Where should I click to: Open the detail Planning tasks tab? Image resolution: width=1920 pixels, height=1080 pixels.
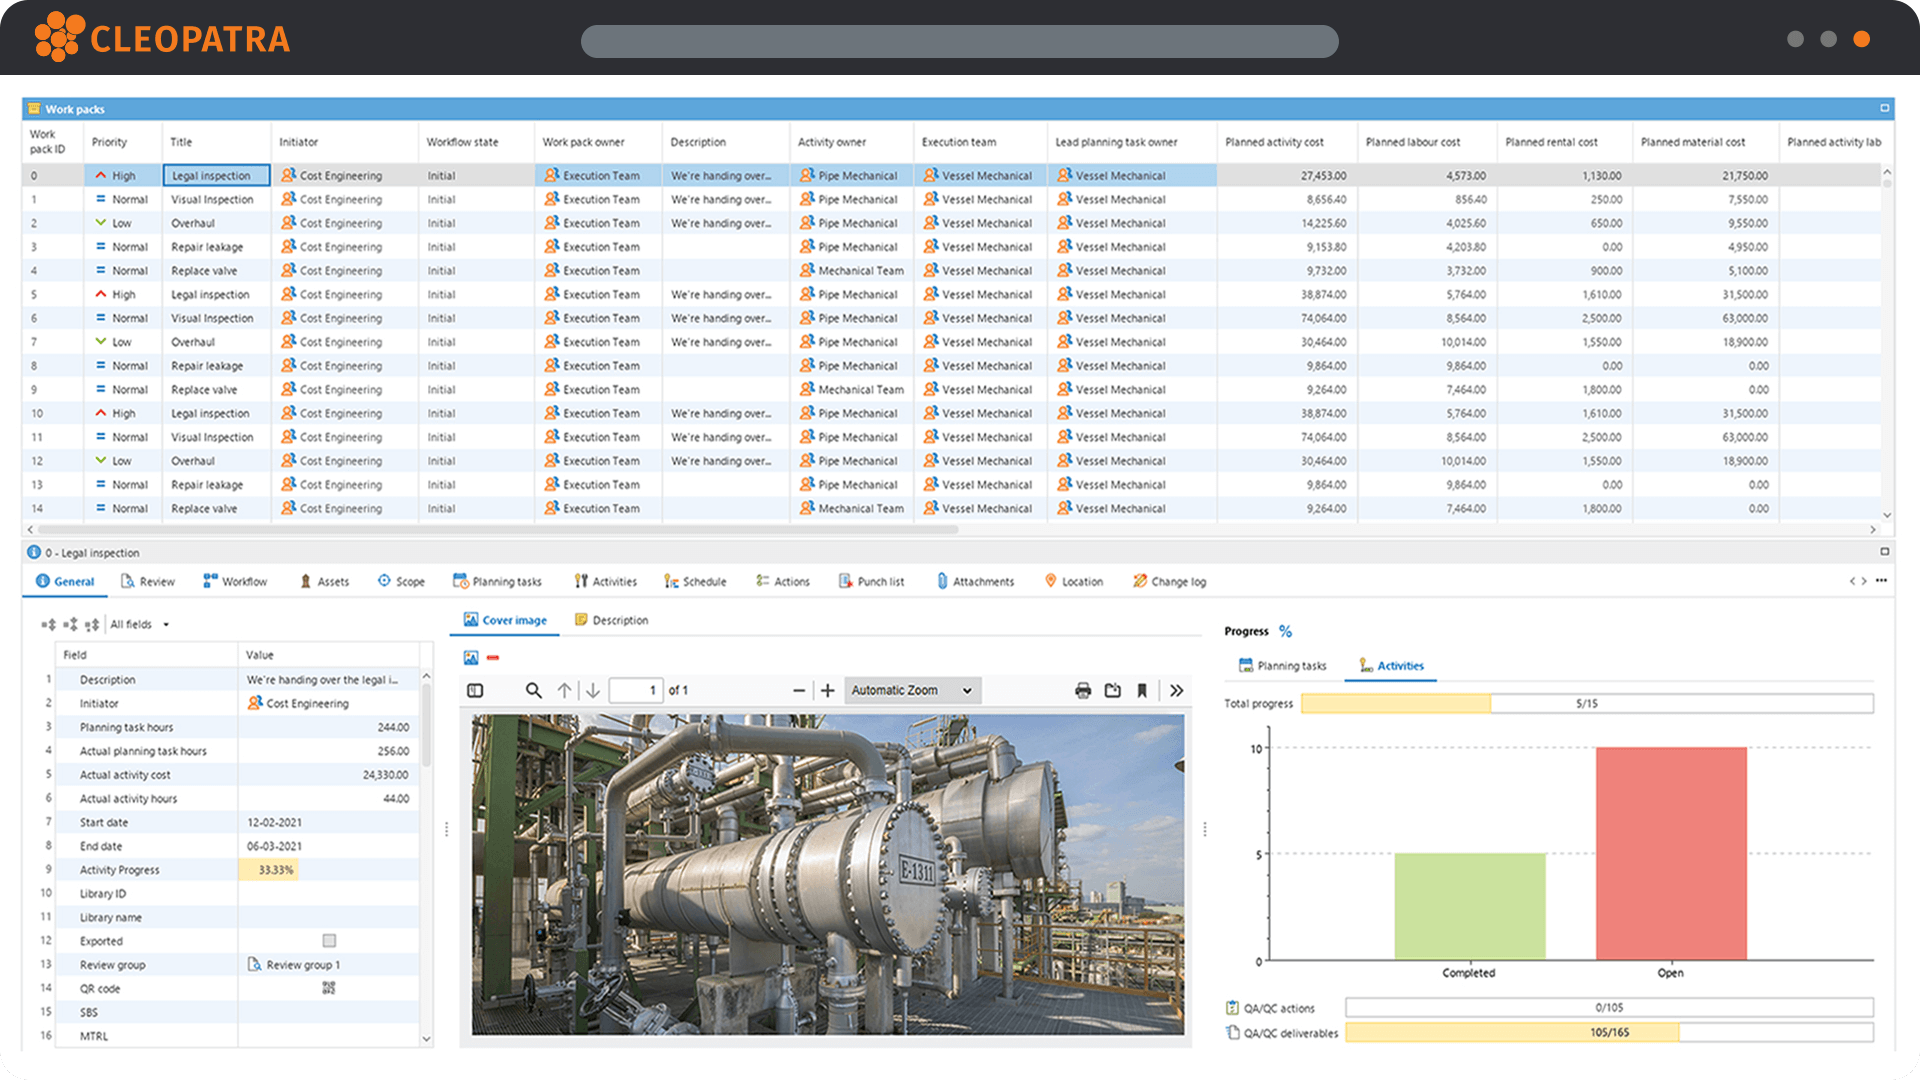click(x=497, y=581)
